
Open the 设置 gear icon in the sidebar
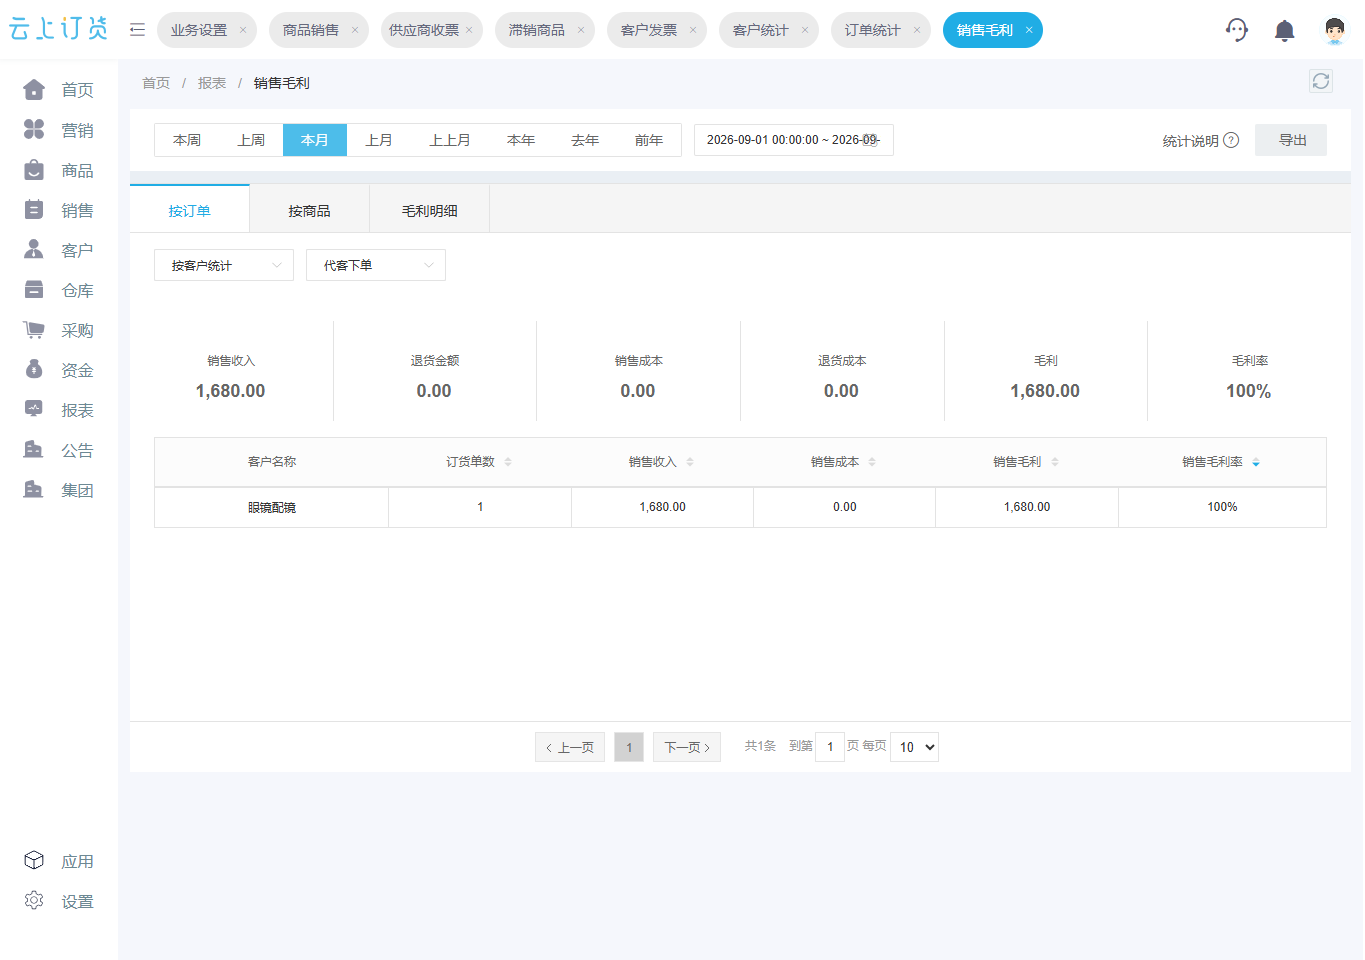[34, 900]
